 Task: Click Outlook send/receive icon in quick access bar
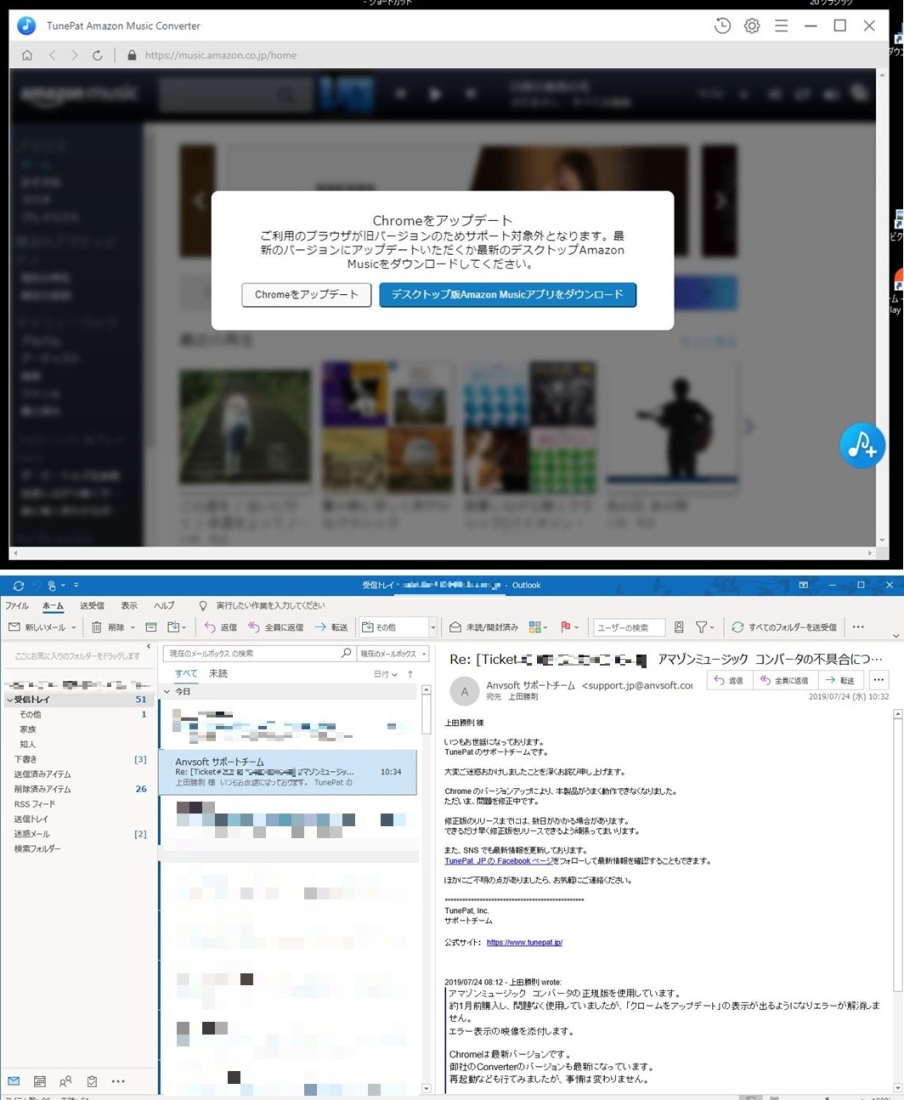(x=18, y=585)
